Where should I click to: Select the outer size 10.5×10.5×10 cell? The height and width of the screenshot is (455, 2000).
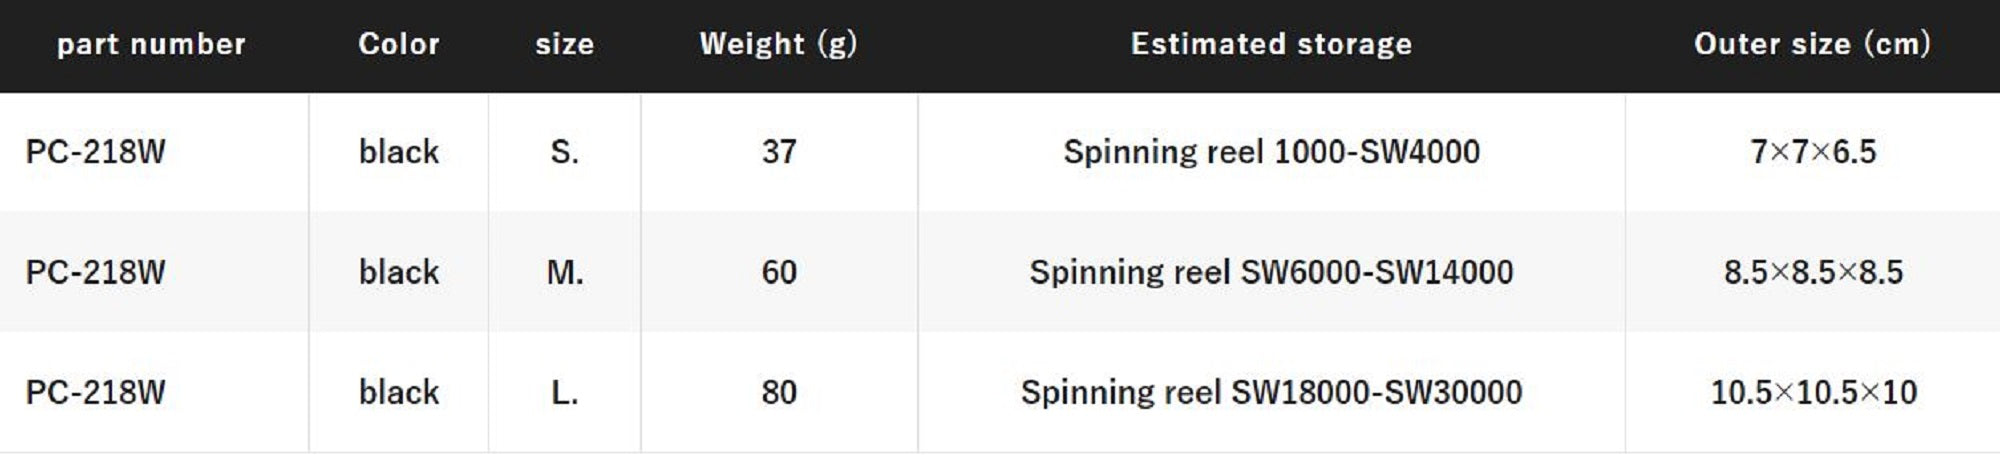tap(1813, 392)
